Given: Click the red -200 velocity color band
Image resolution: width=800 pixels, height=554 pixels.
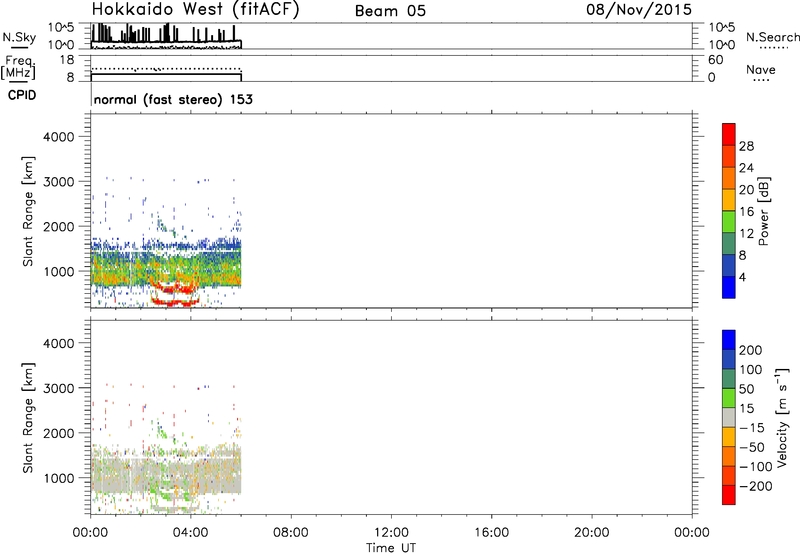Looking at the screenshot, I should tap(729, 495).
